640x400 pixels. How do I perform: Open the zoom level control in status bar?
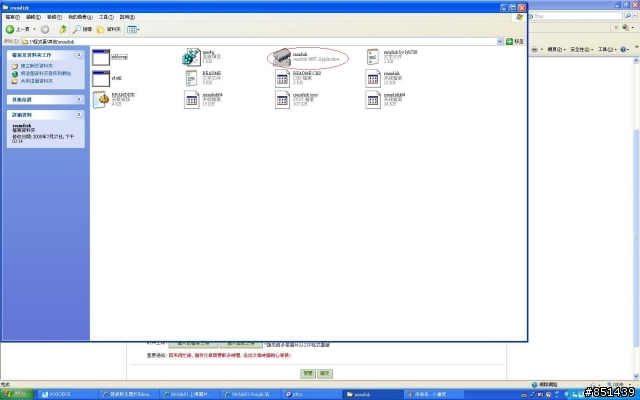point(620,384)
